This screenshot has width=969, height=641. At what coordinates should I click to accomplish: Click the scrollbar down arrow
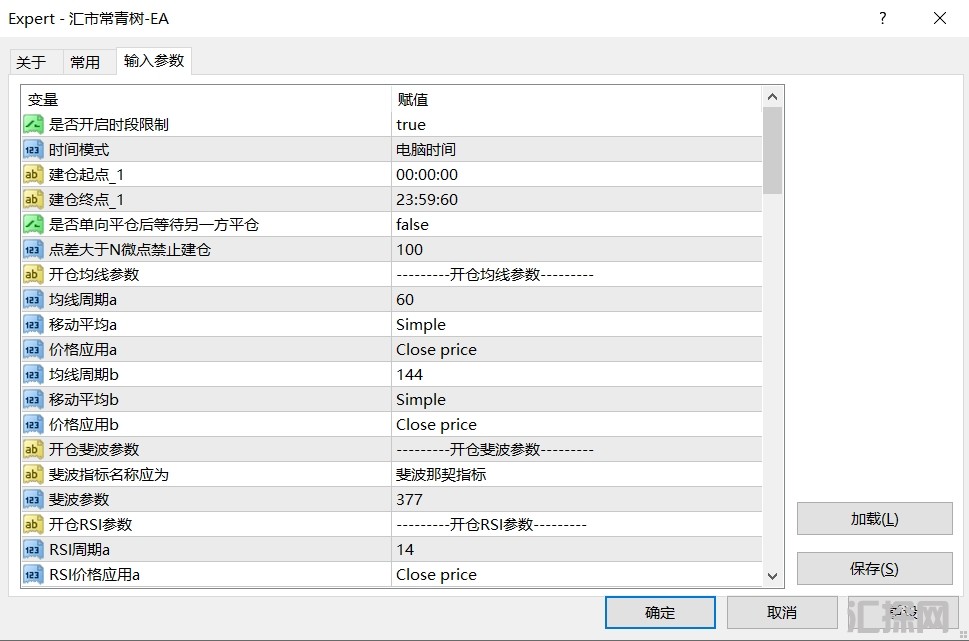772,576
